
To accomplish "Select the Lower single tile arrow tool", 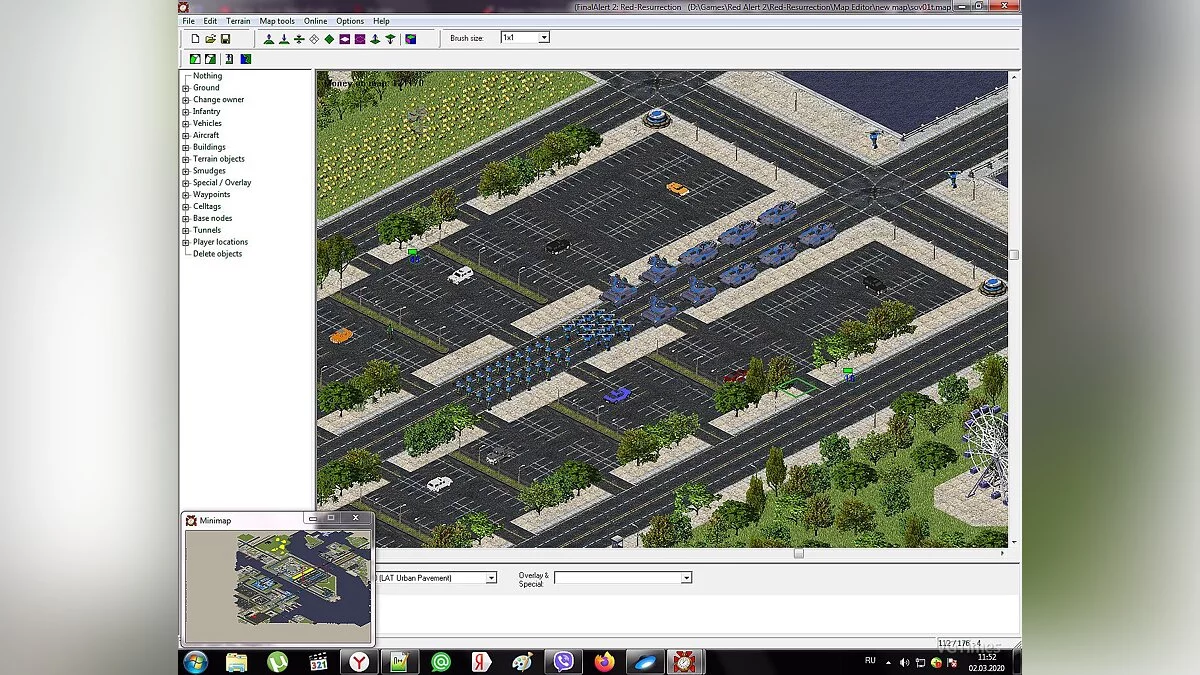I will coord(390,39).
